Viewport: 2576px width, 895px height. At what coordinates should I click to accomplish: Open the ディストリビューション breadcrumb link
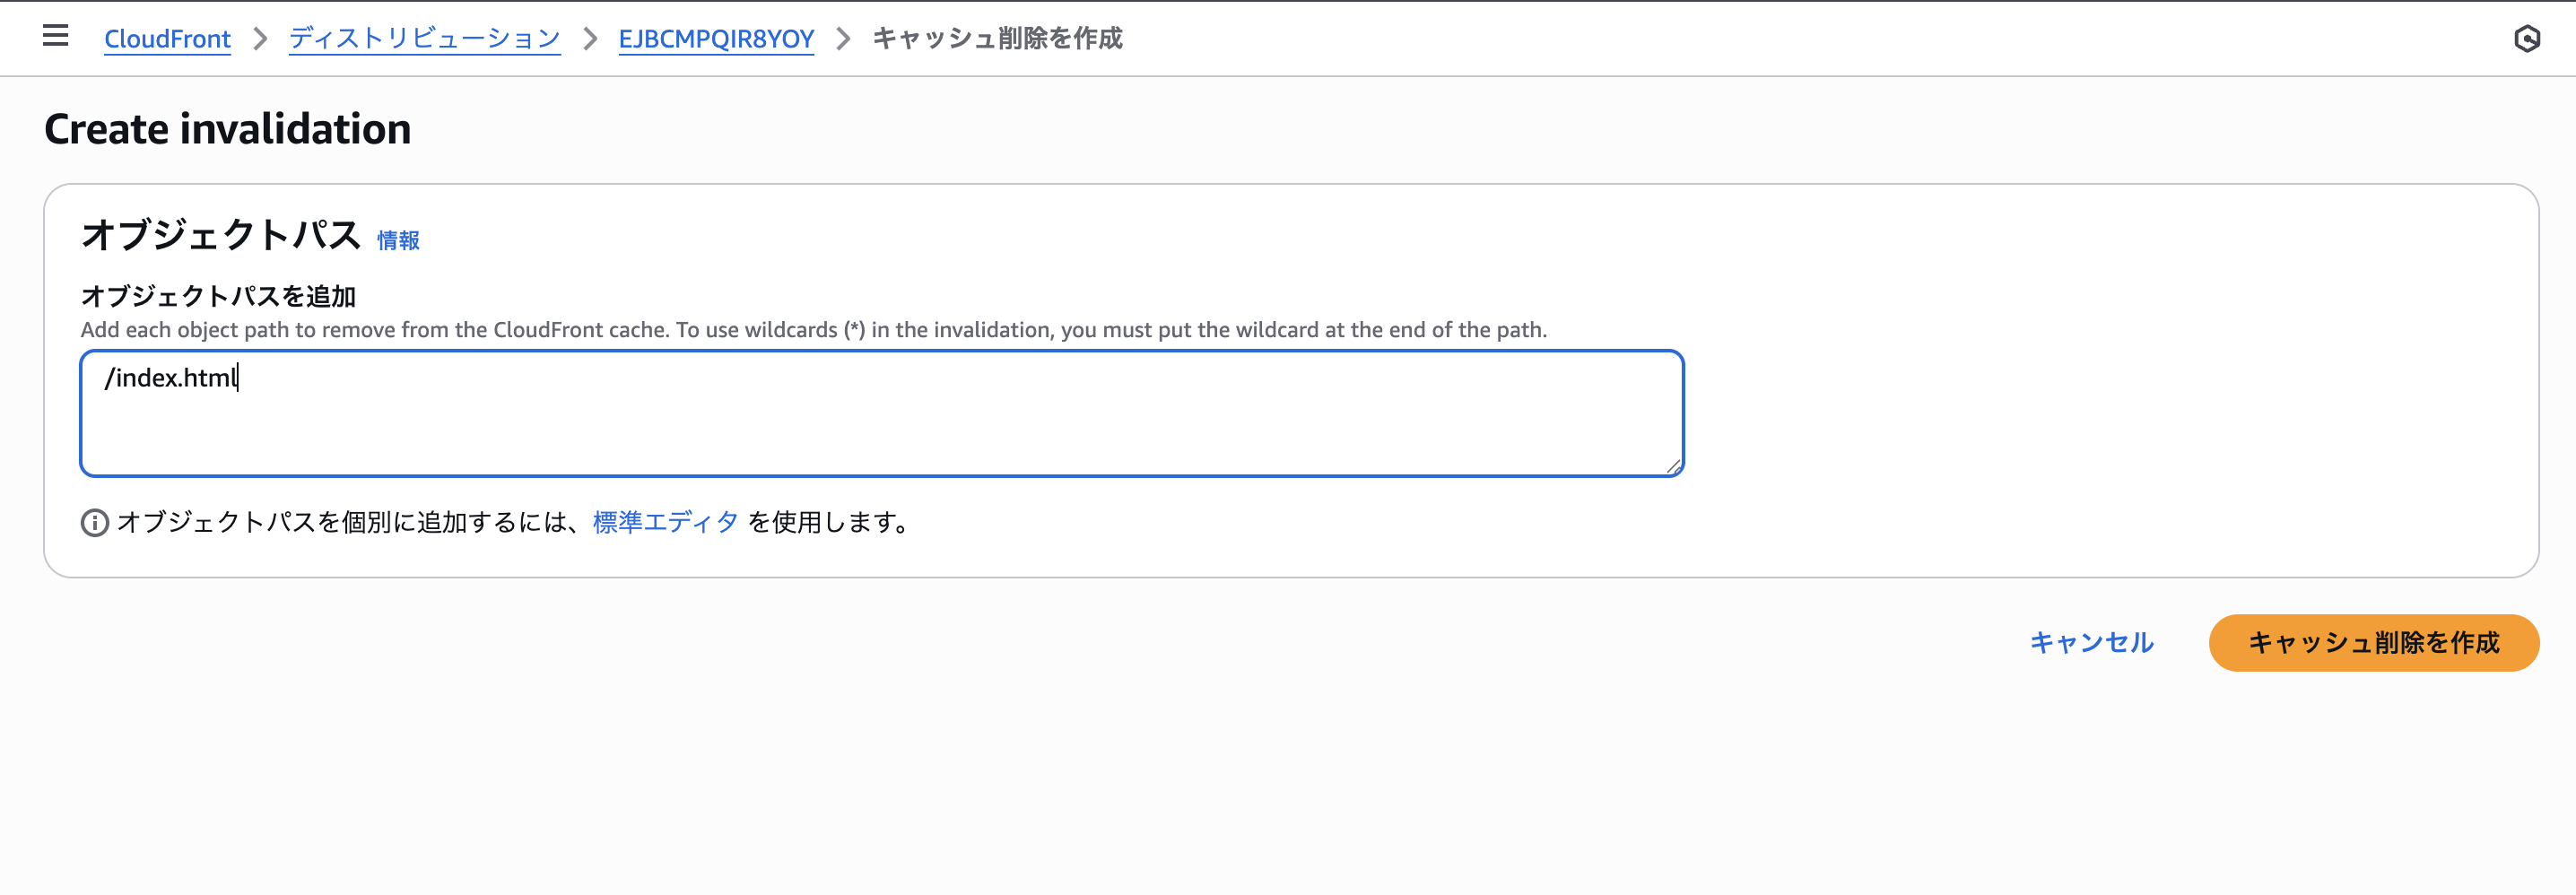click(x=424, y=39)
